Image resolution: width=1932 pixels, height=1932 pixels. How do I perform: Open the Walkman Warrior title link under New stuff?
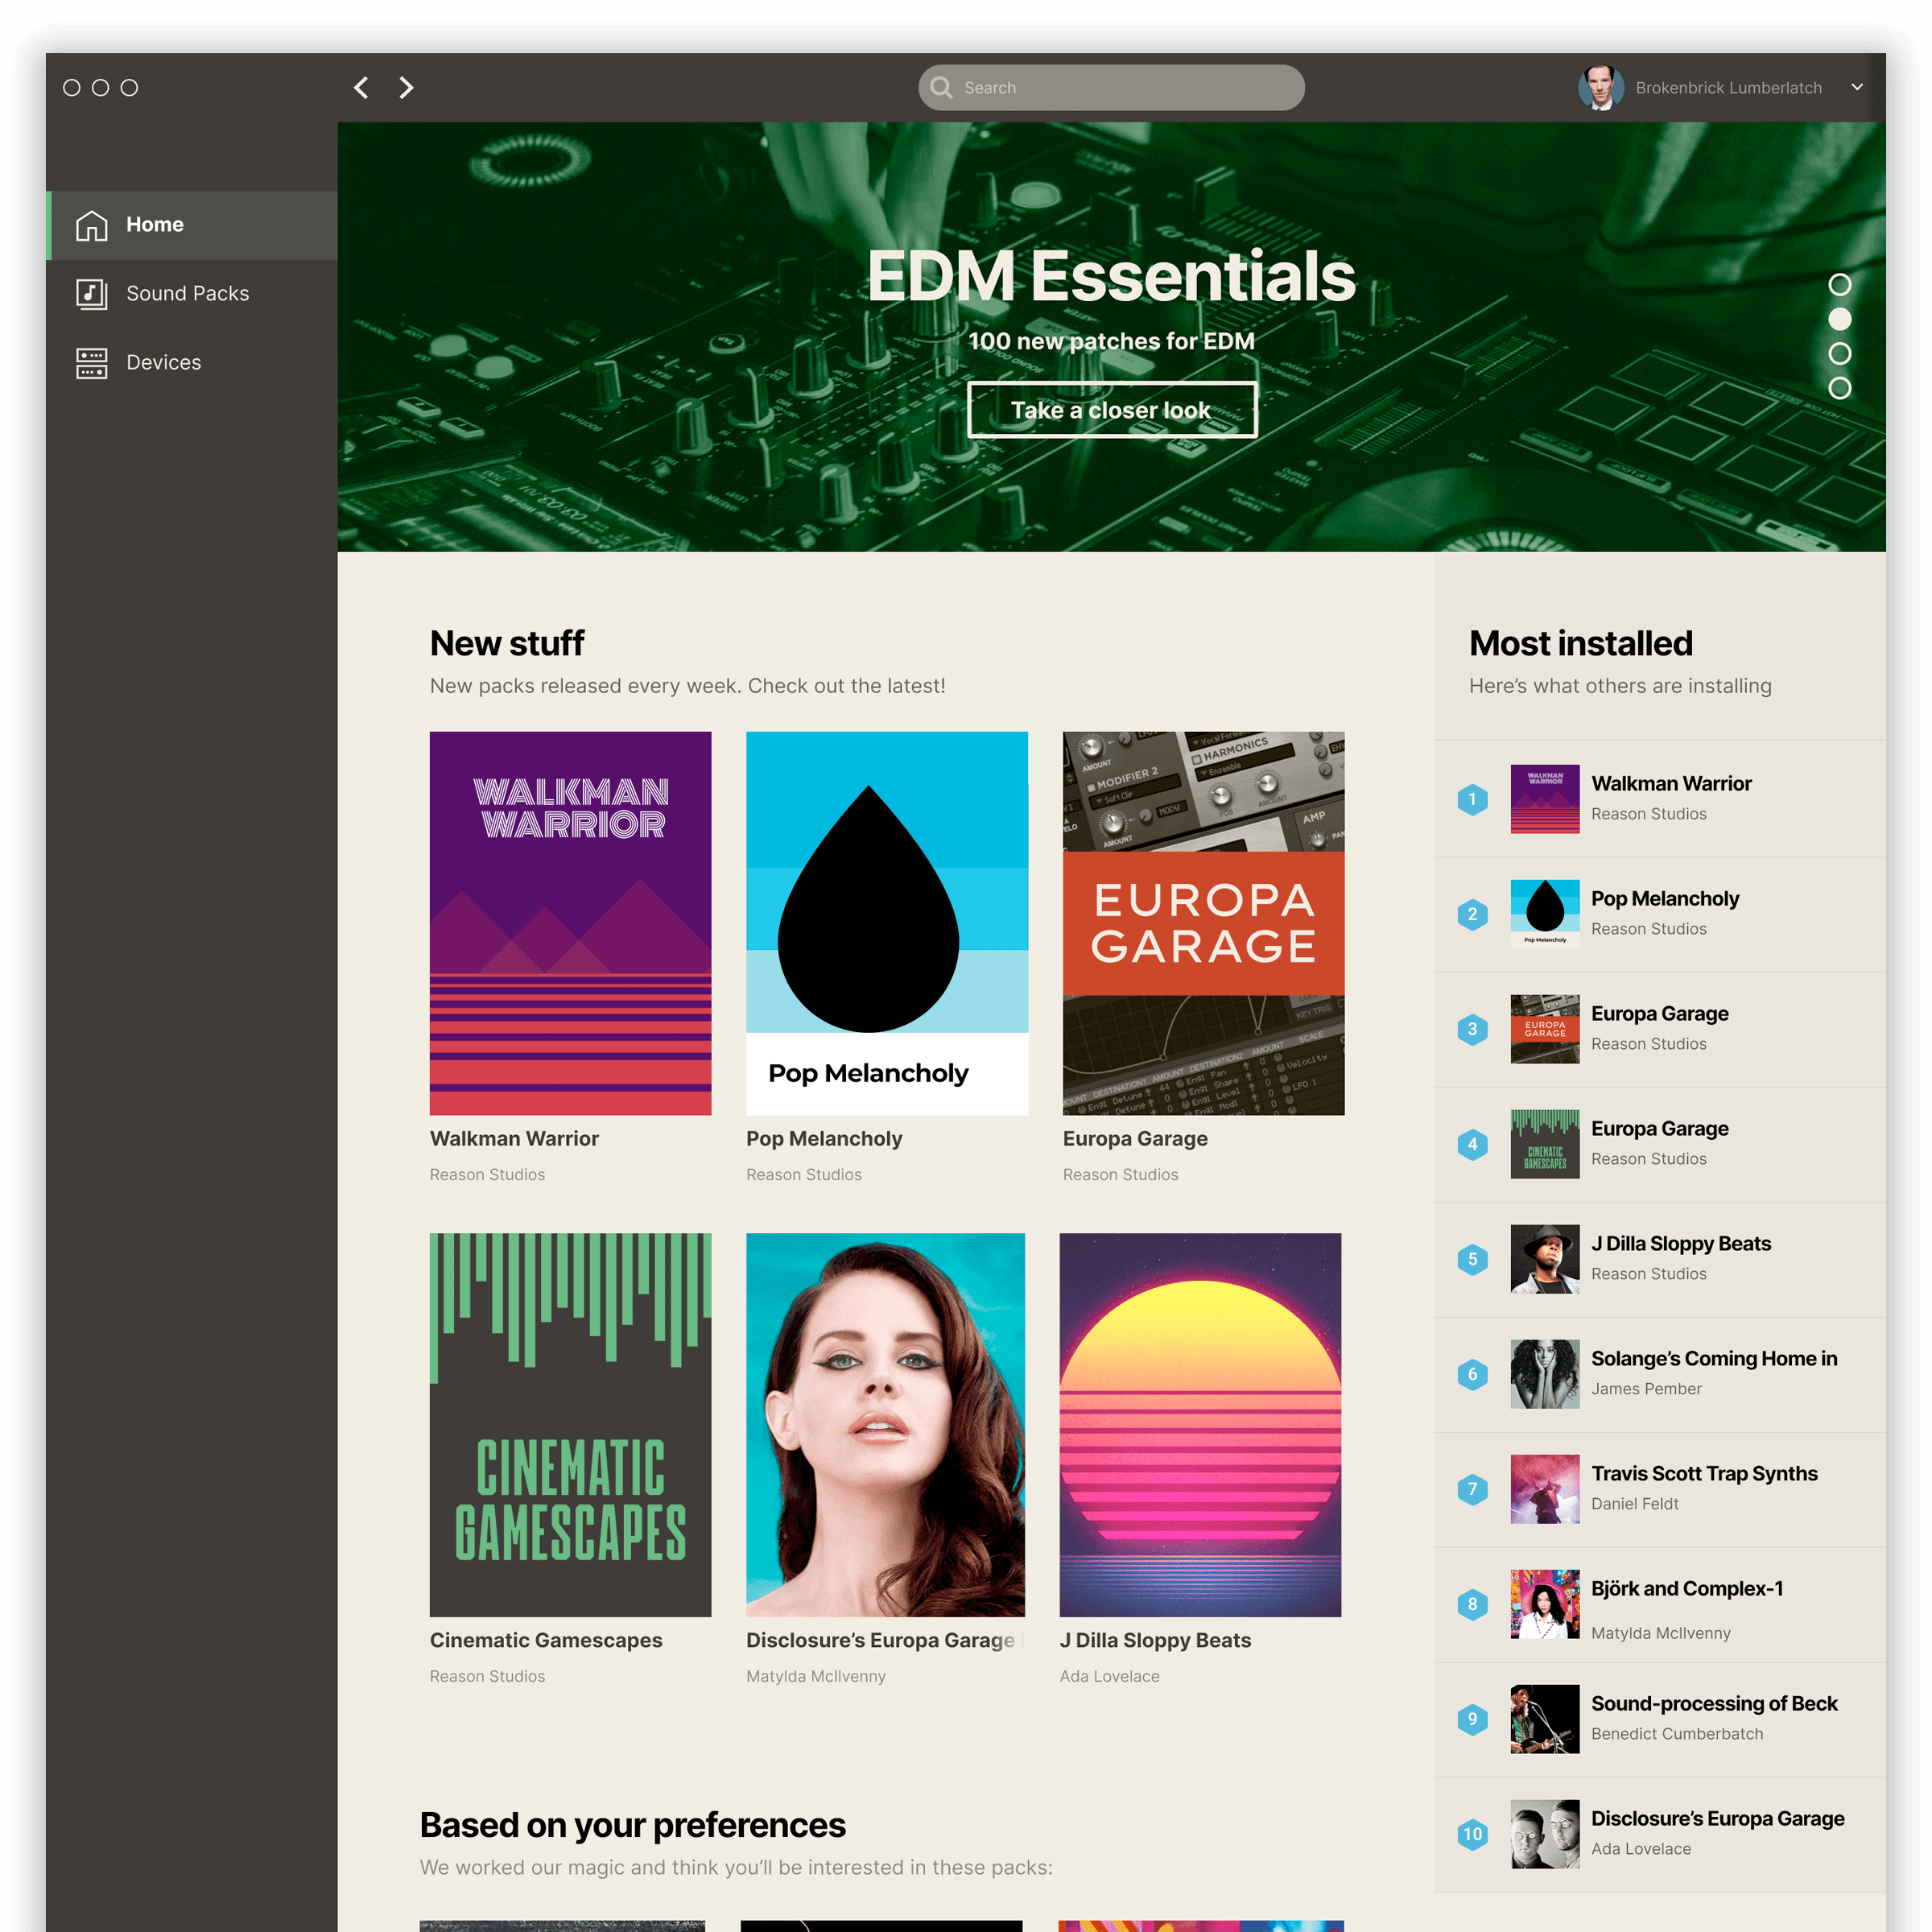(x=514, y=1138)
